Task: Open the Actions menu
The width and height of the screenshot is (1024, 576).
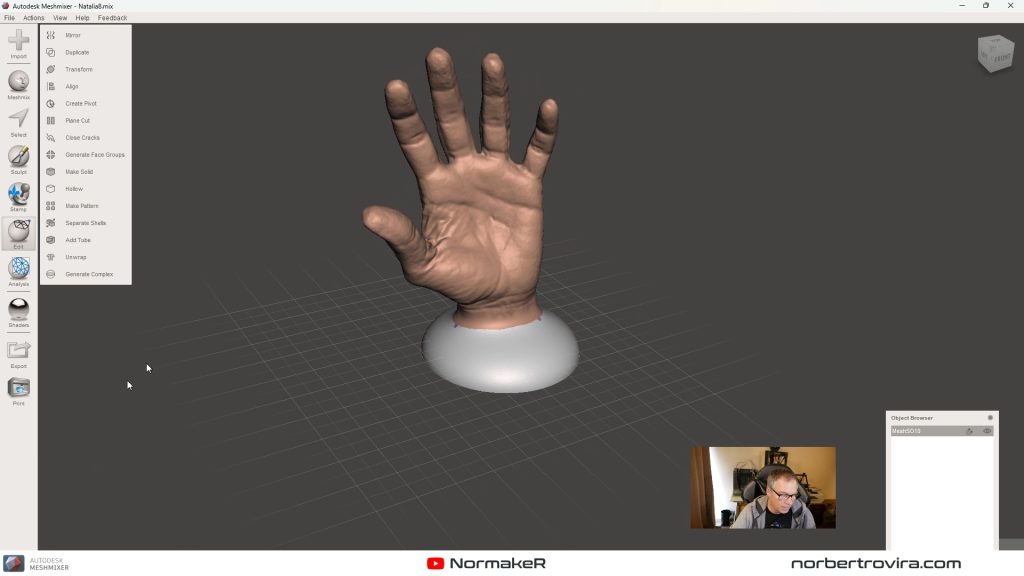Action: (34, 18)
